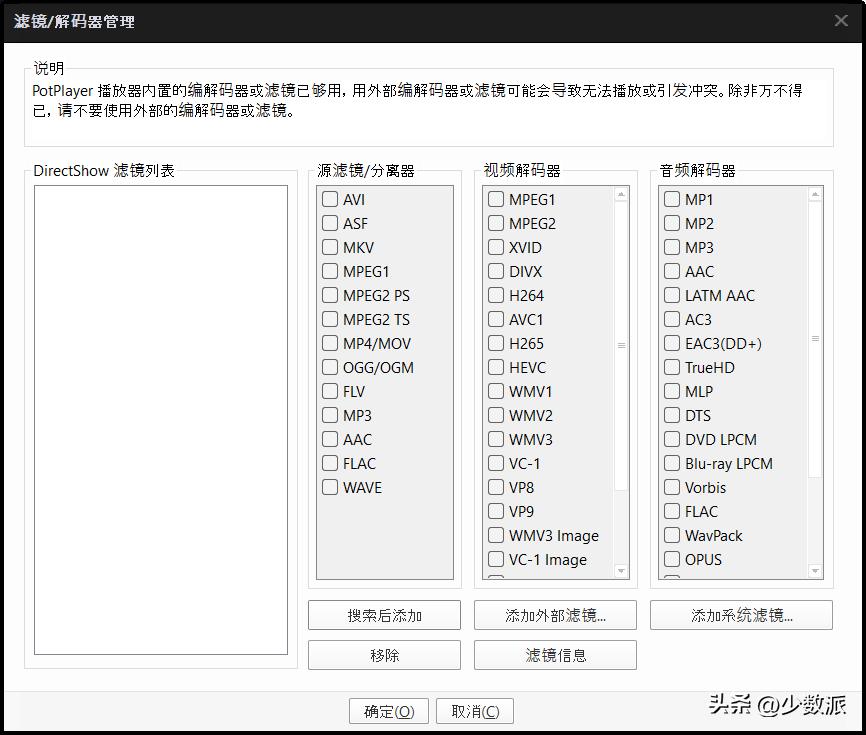Check the DTS audio decoder

pos(671,415)
